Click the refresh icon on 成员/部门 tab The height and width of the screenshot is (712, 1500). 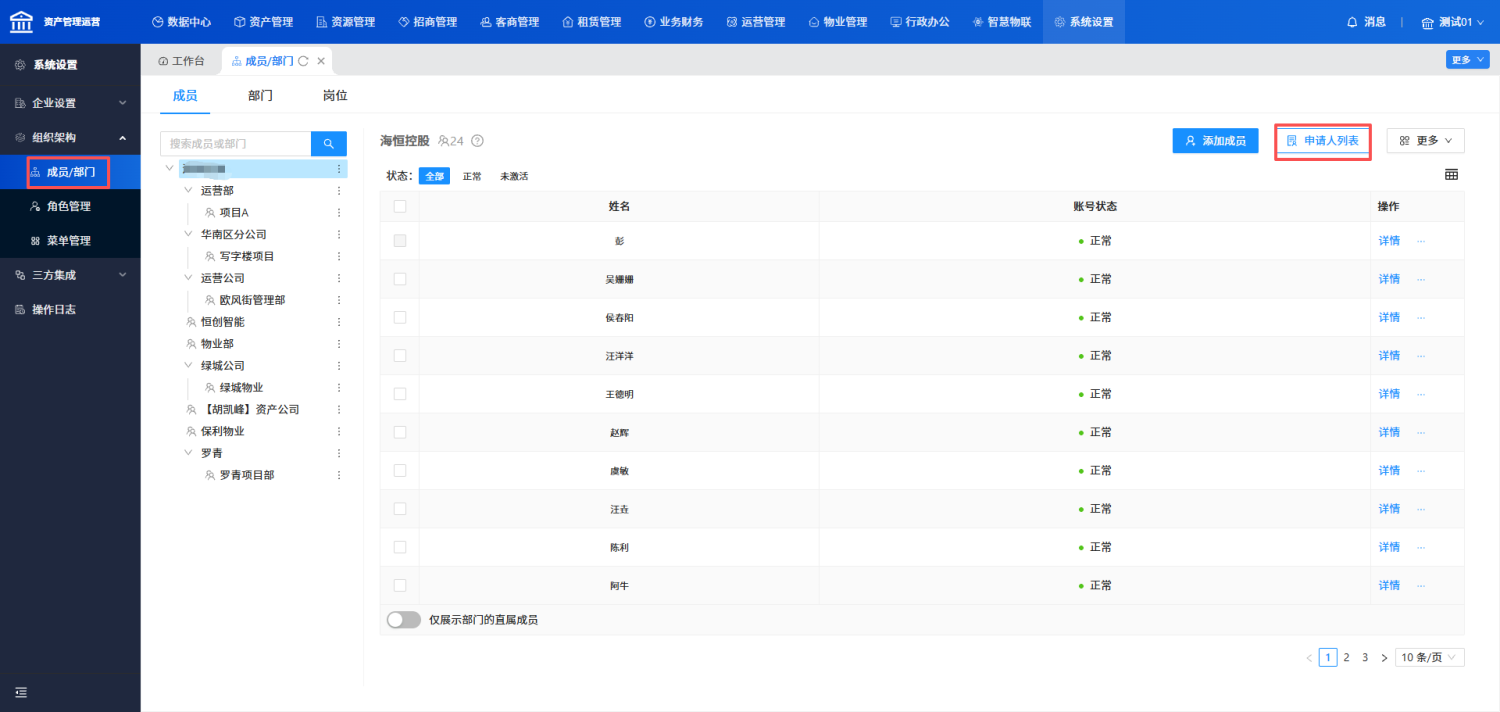[x=304, y=61]
